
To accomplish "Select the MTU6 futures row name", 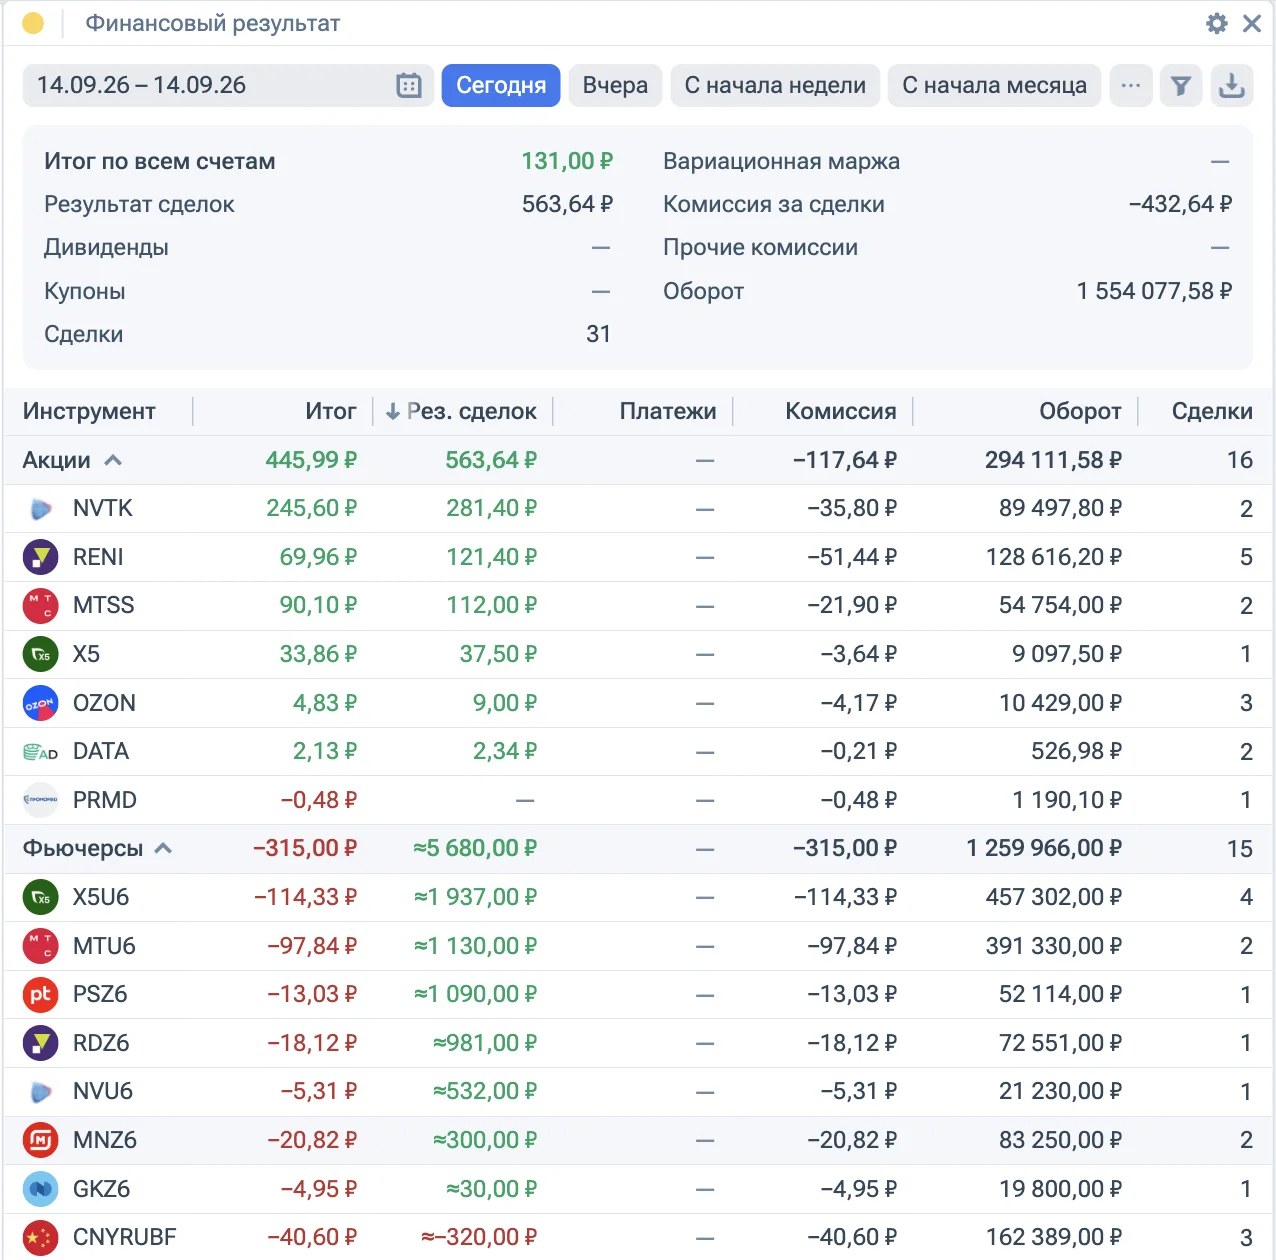I will tap(104, 946).
